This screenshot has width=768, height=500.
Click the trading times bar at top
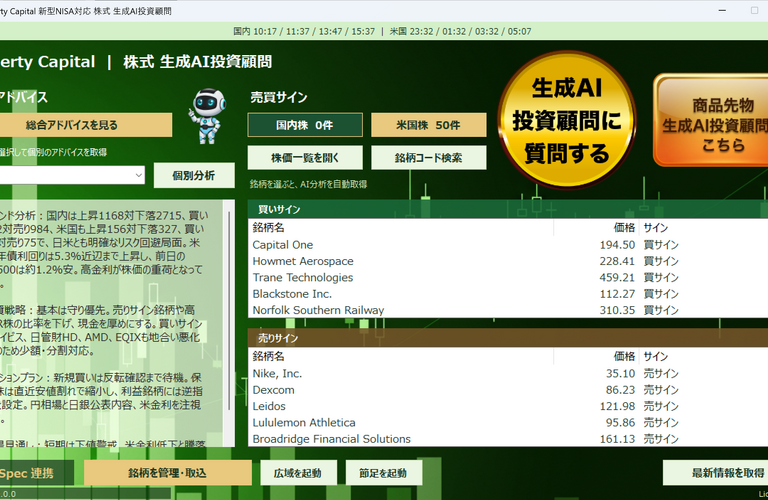(383, 31)
